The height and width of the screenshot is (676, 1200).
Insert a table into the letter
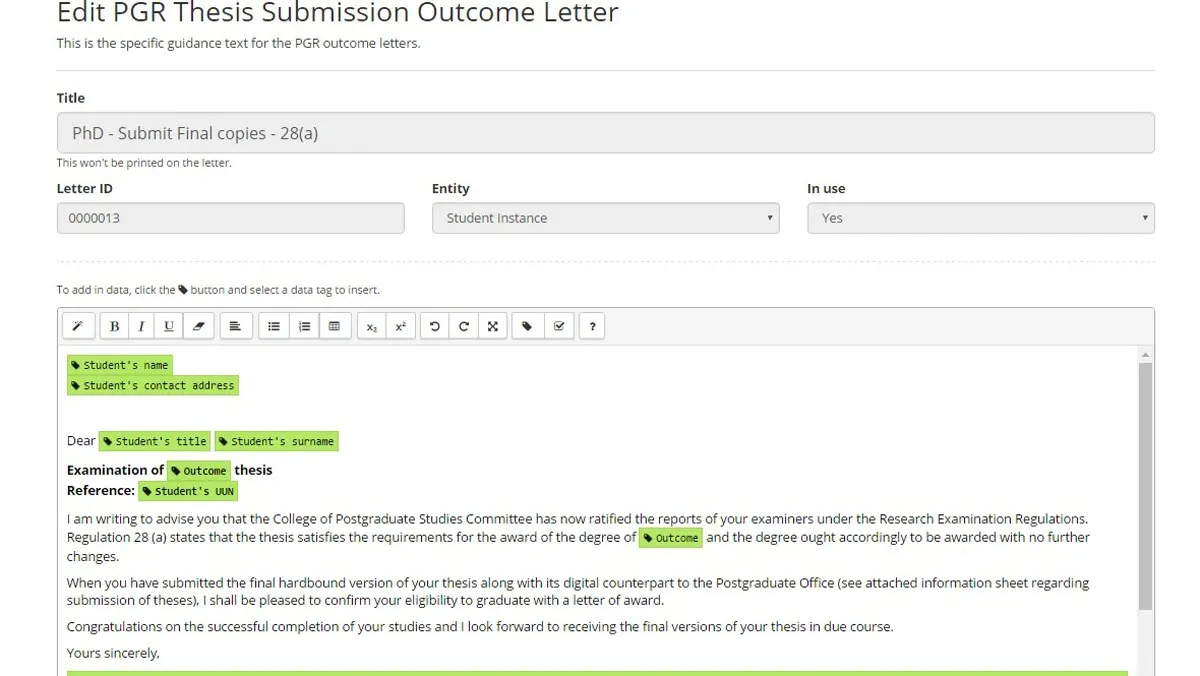coord(334,326)
